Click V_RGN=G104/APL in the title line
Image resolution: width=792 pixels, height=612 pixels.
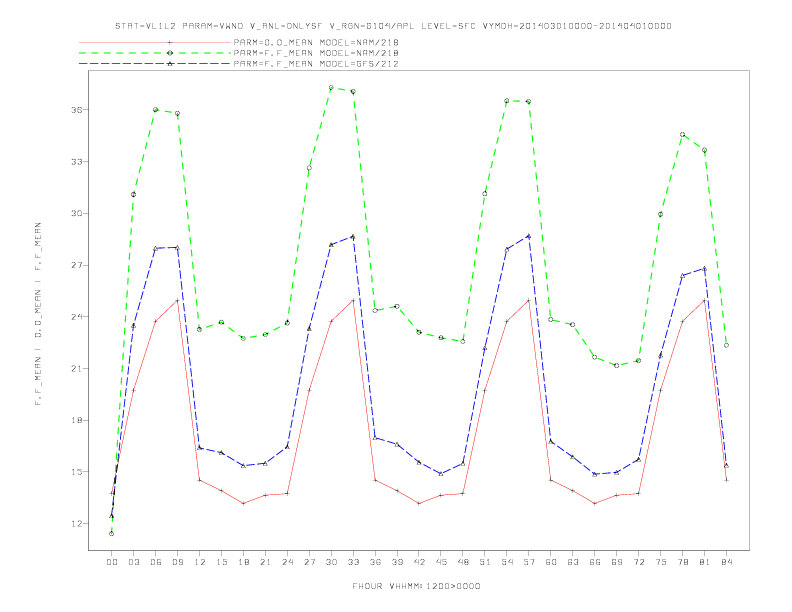(372, 26)
